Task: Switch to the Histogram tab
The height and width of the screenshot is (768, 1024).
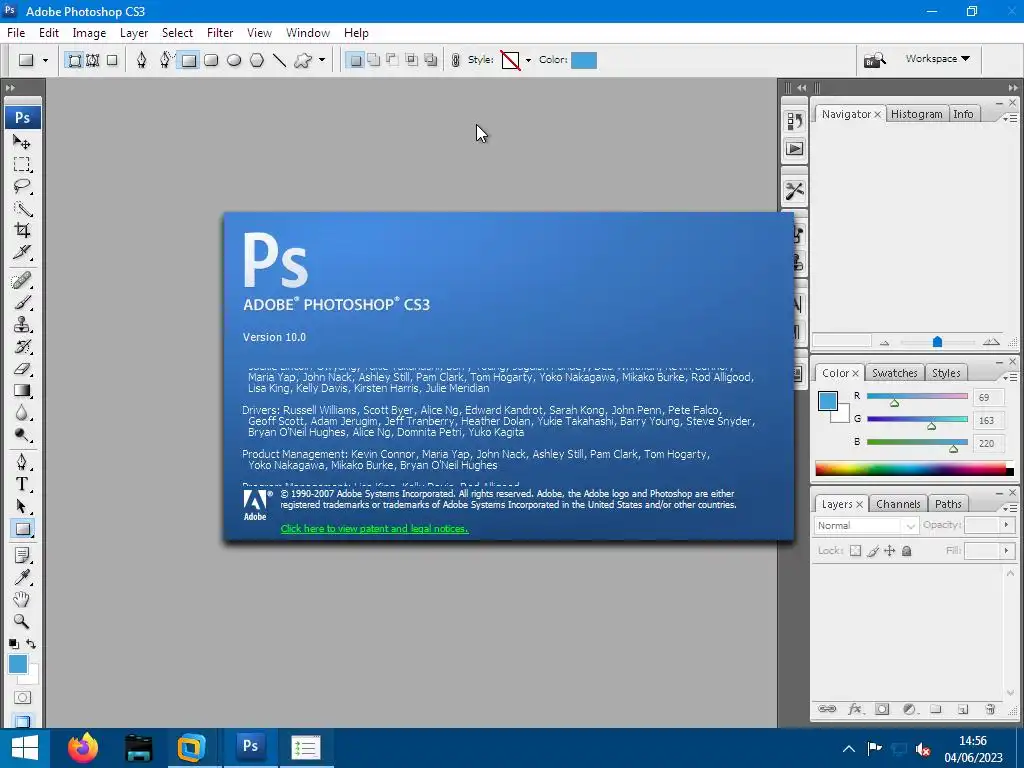Action: tap(916, 114)
